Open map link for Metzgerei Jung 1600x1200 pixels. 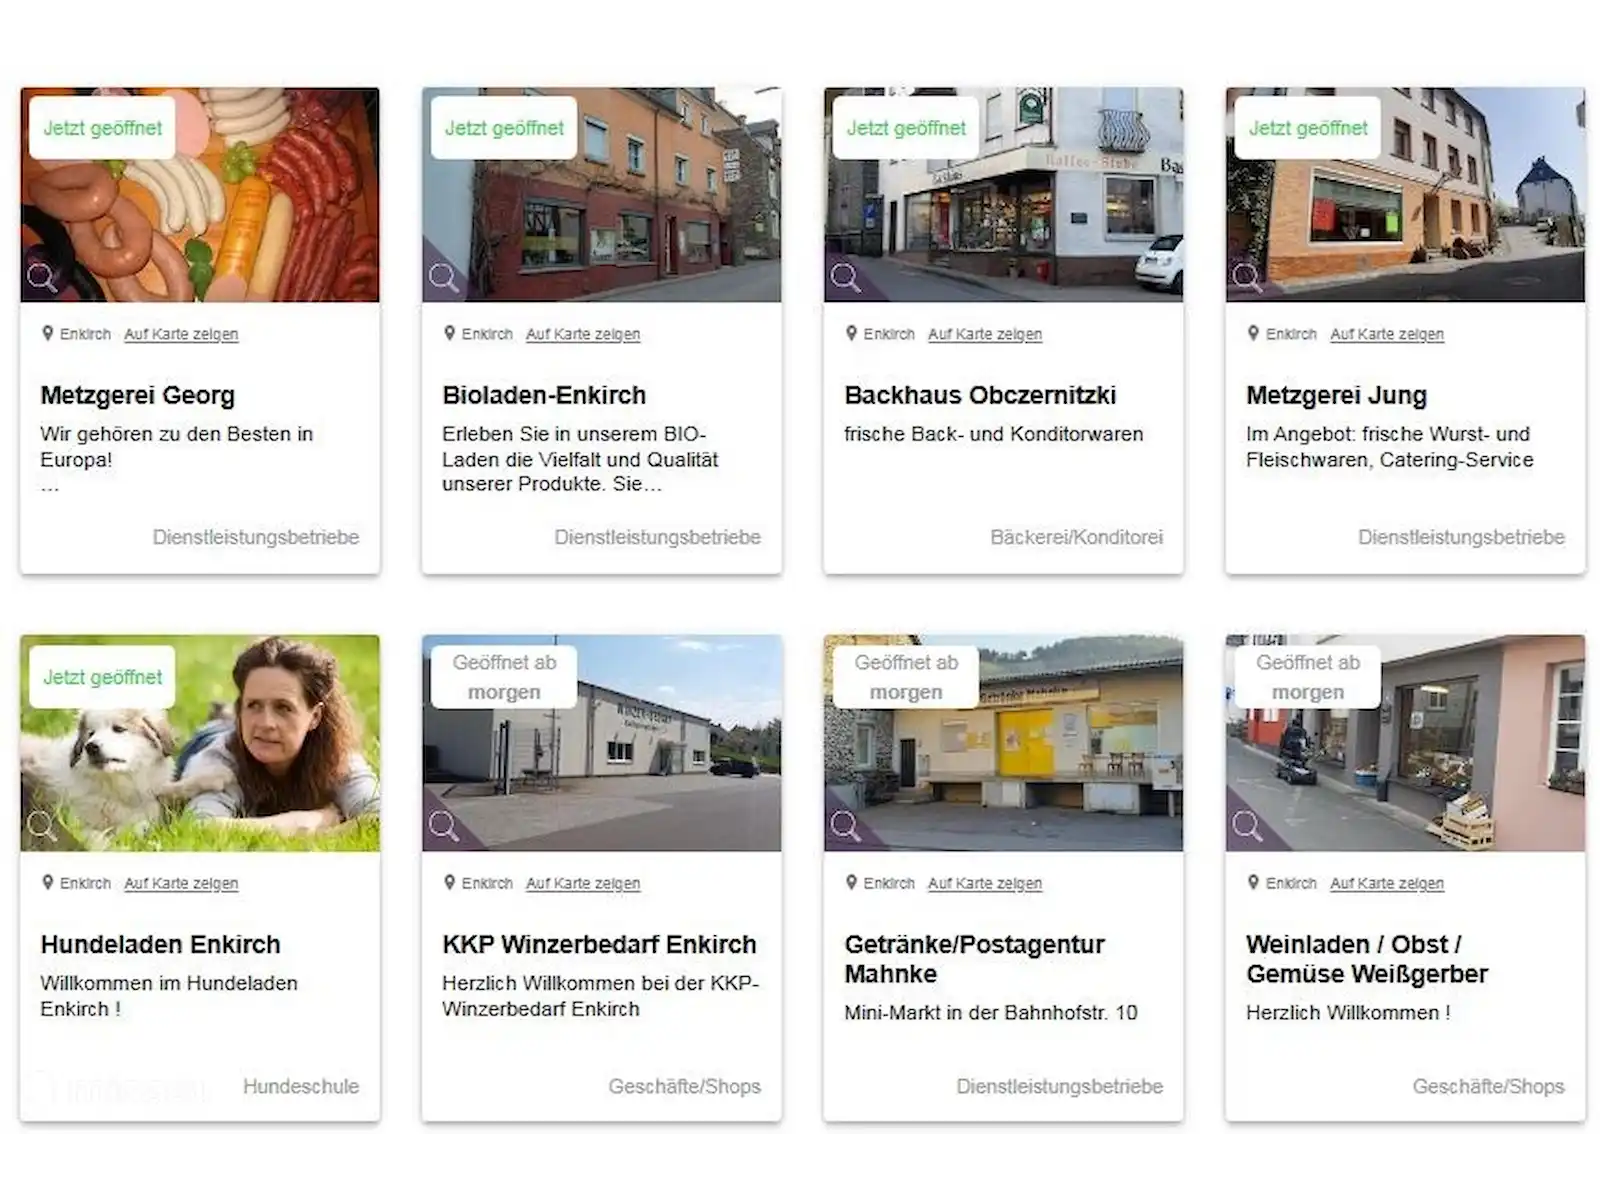point(1387,334)
